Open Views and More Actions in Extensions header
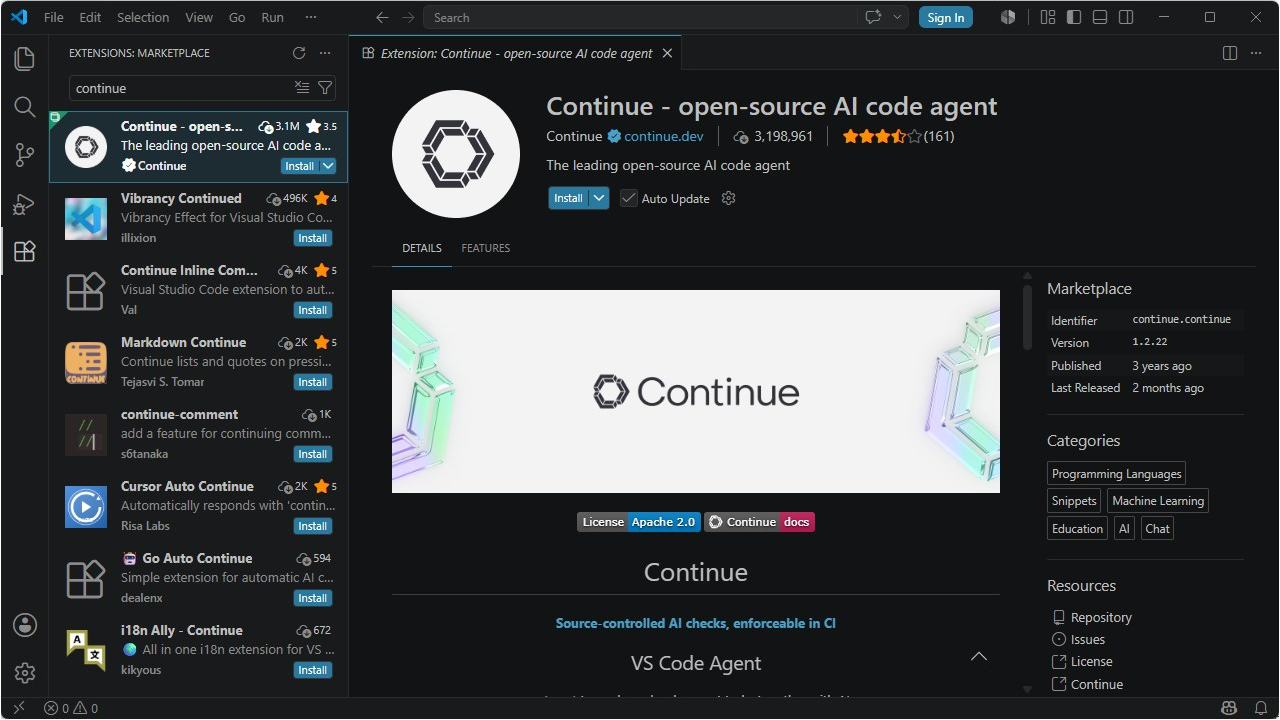1280x720 pixels. [x=325, y=53]
